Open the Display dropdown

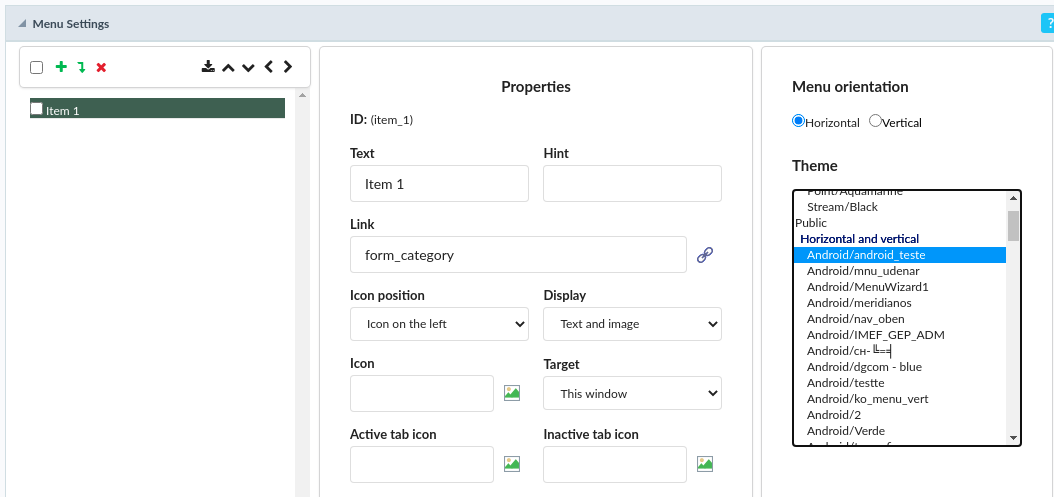[x=632, y=324]
